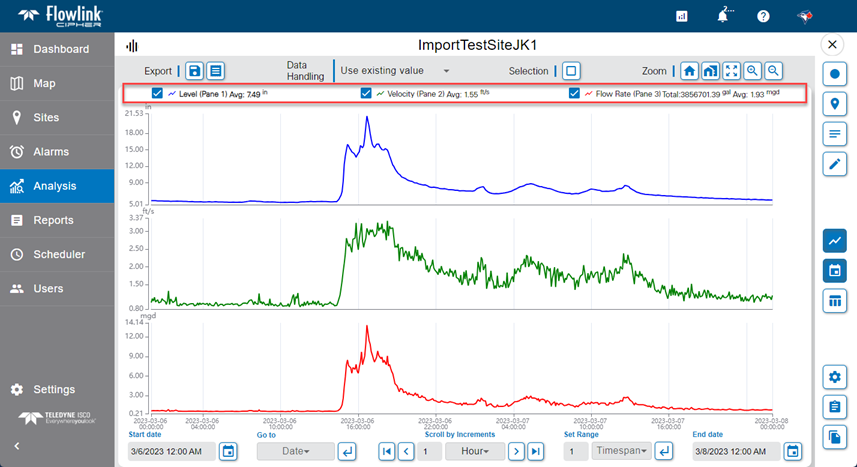Screen dimensions: 857x467
Task: Click the fullscreen zoom icon
Action: [x=732, y=71]
